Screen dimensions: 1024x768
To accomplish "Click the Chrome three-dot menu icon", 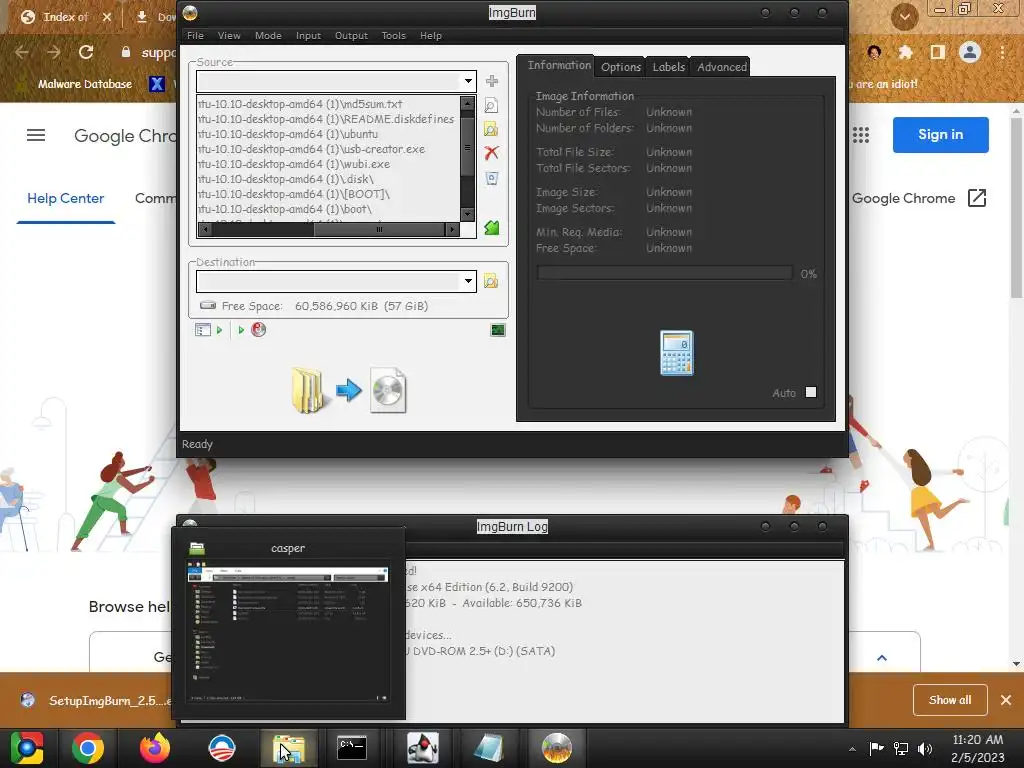I will click(x=1002, y=52).
